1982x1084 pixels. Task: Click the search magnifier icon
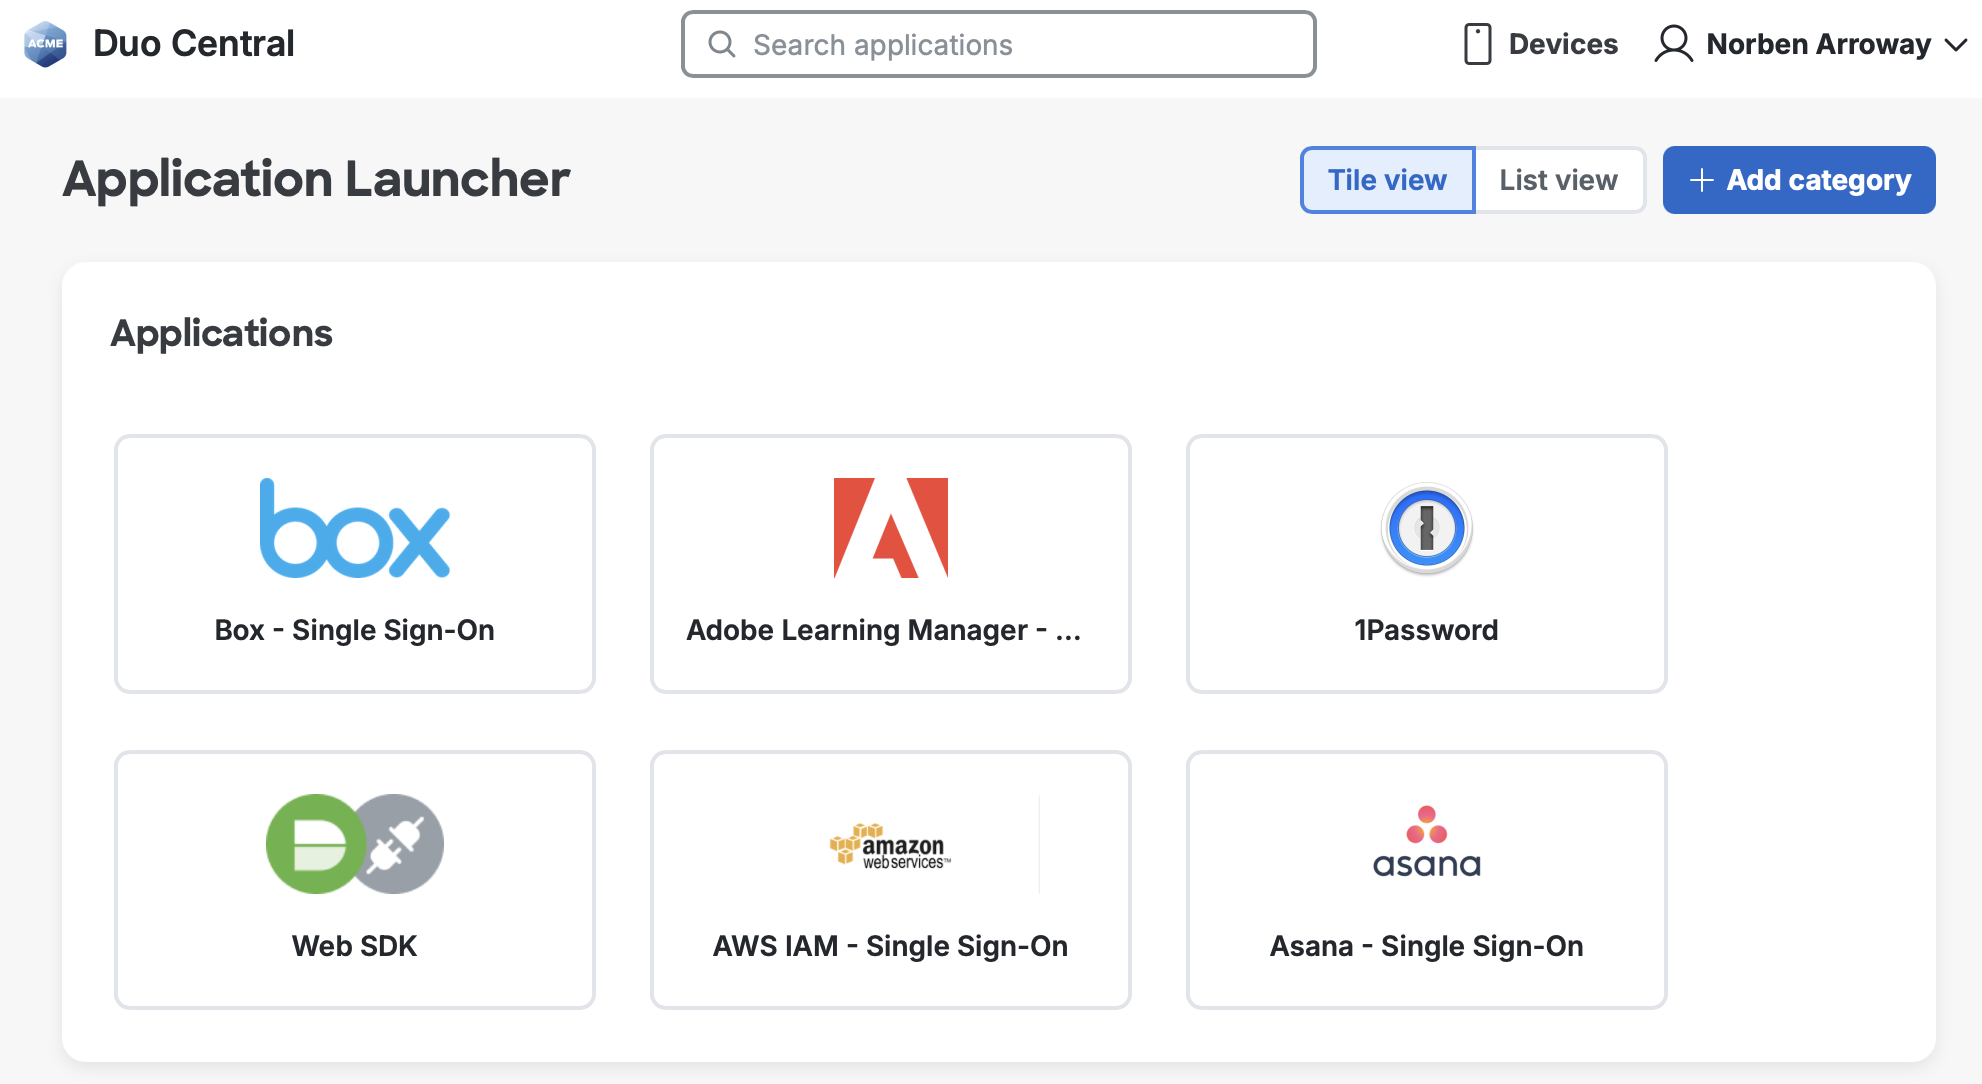[721, 44]
